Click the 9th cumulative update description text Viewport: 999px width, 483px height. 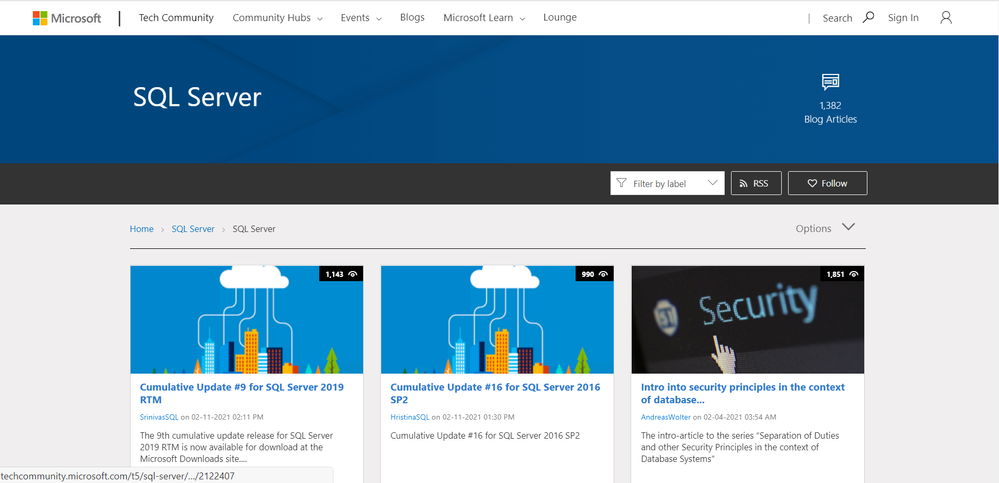pyautogui.click(x=236, y=447)
